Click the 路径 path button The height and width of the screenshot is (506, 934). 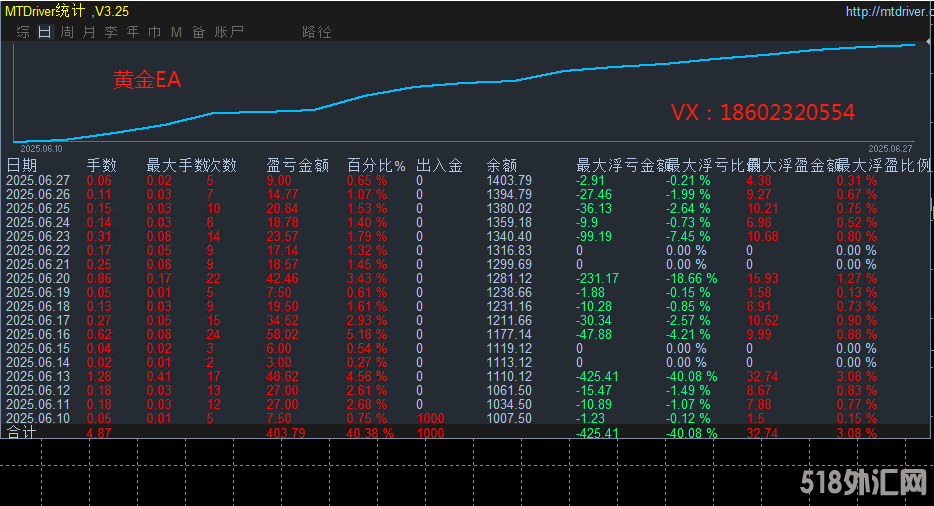pyautogui.click(x=317, y=32)
